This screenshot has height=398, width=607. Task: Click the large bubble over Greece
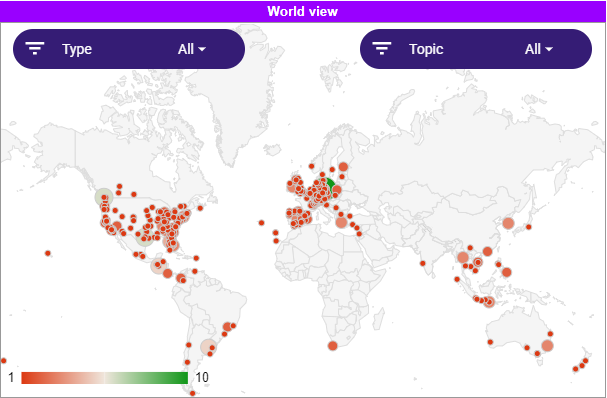click(341, 223)
